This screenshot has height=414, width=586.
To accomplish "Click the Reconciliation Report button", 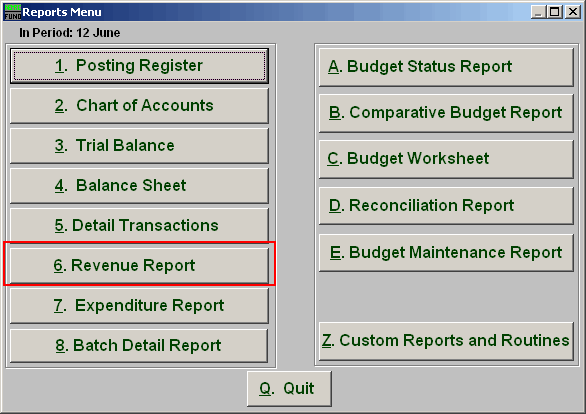I will pyautogui.click(x=446, y=206).
